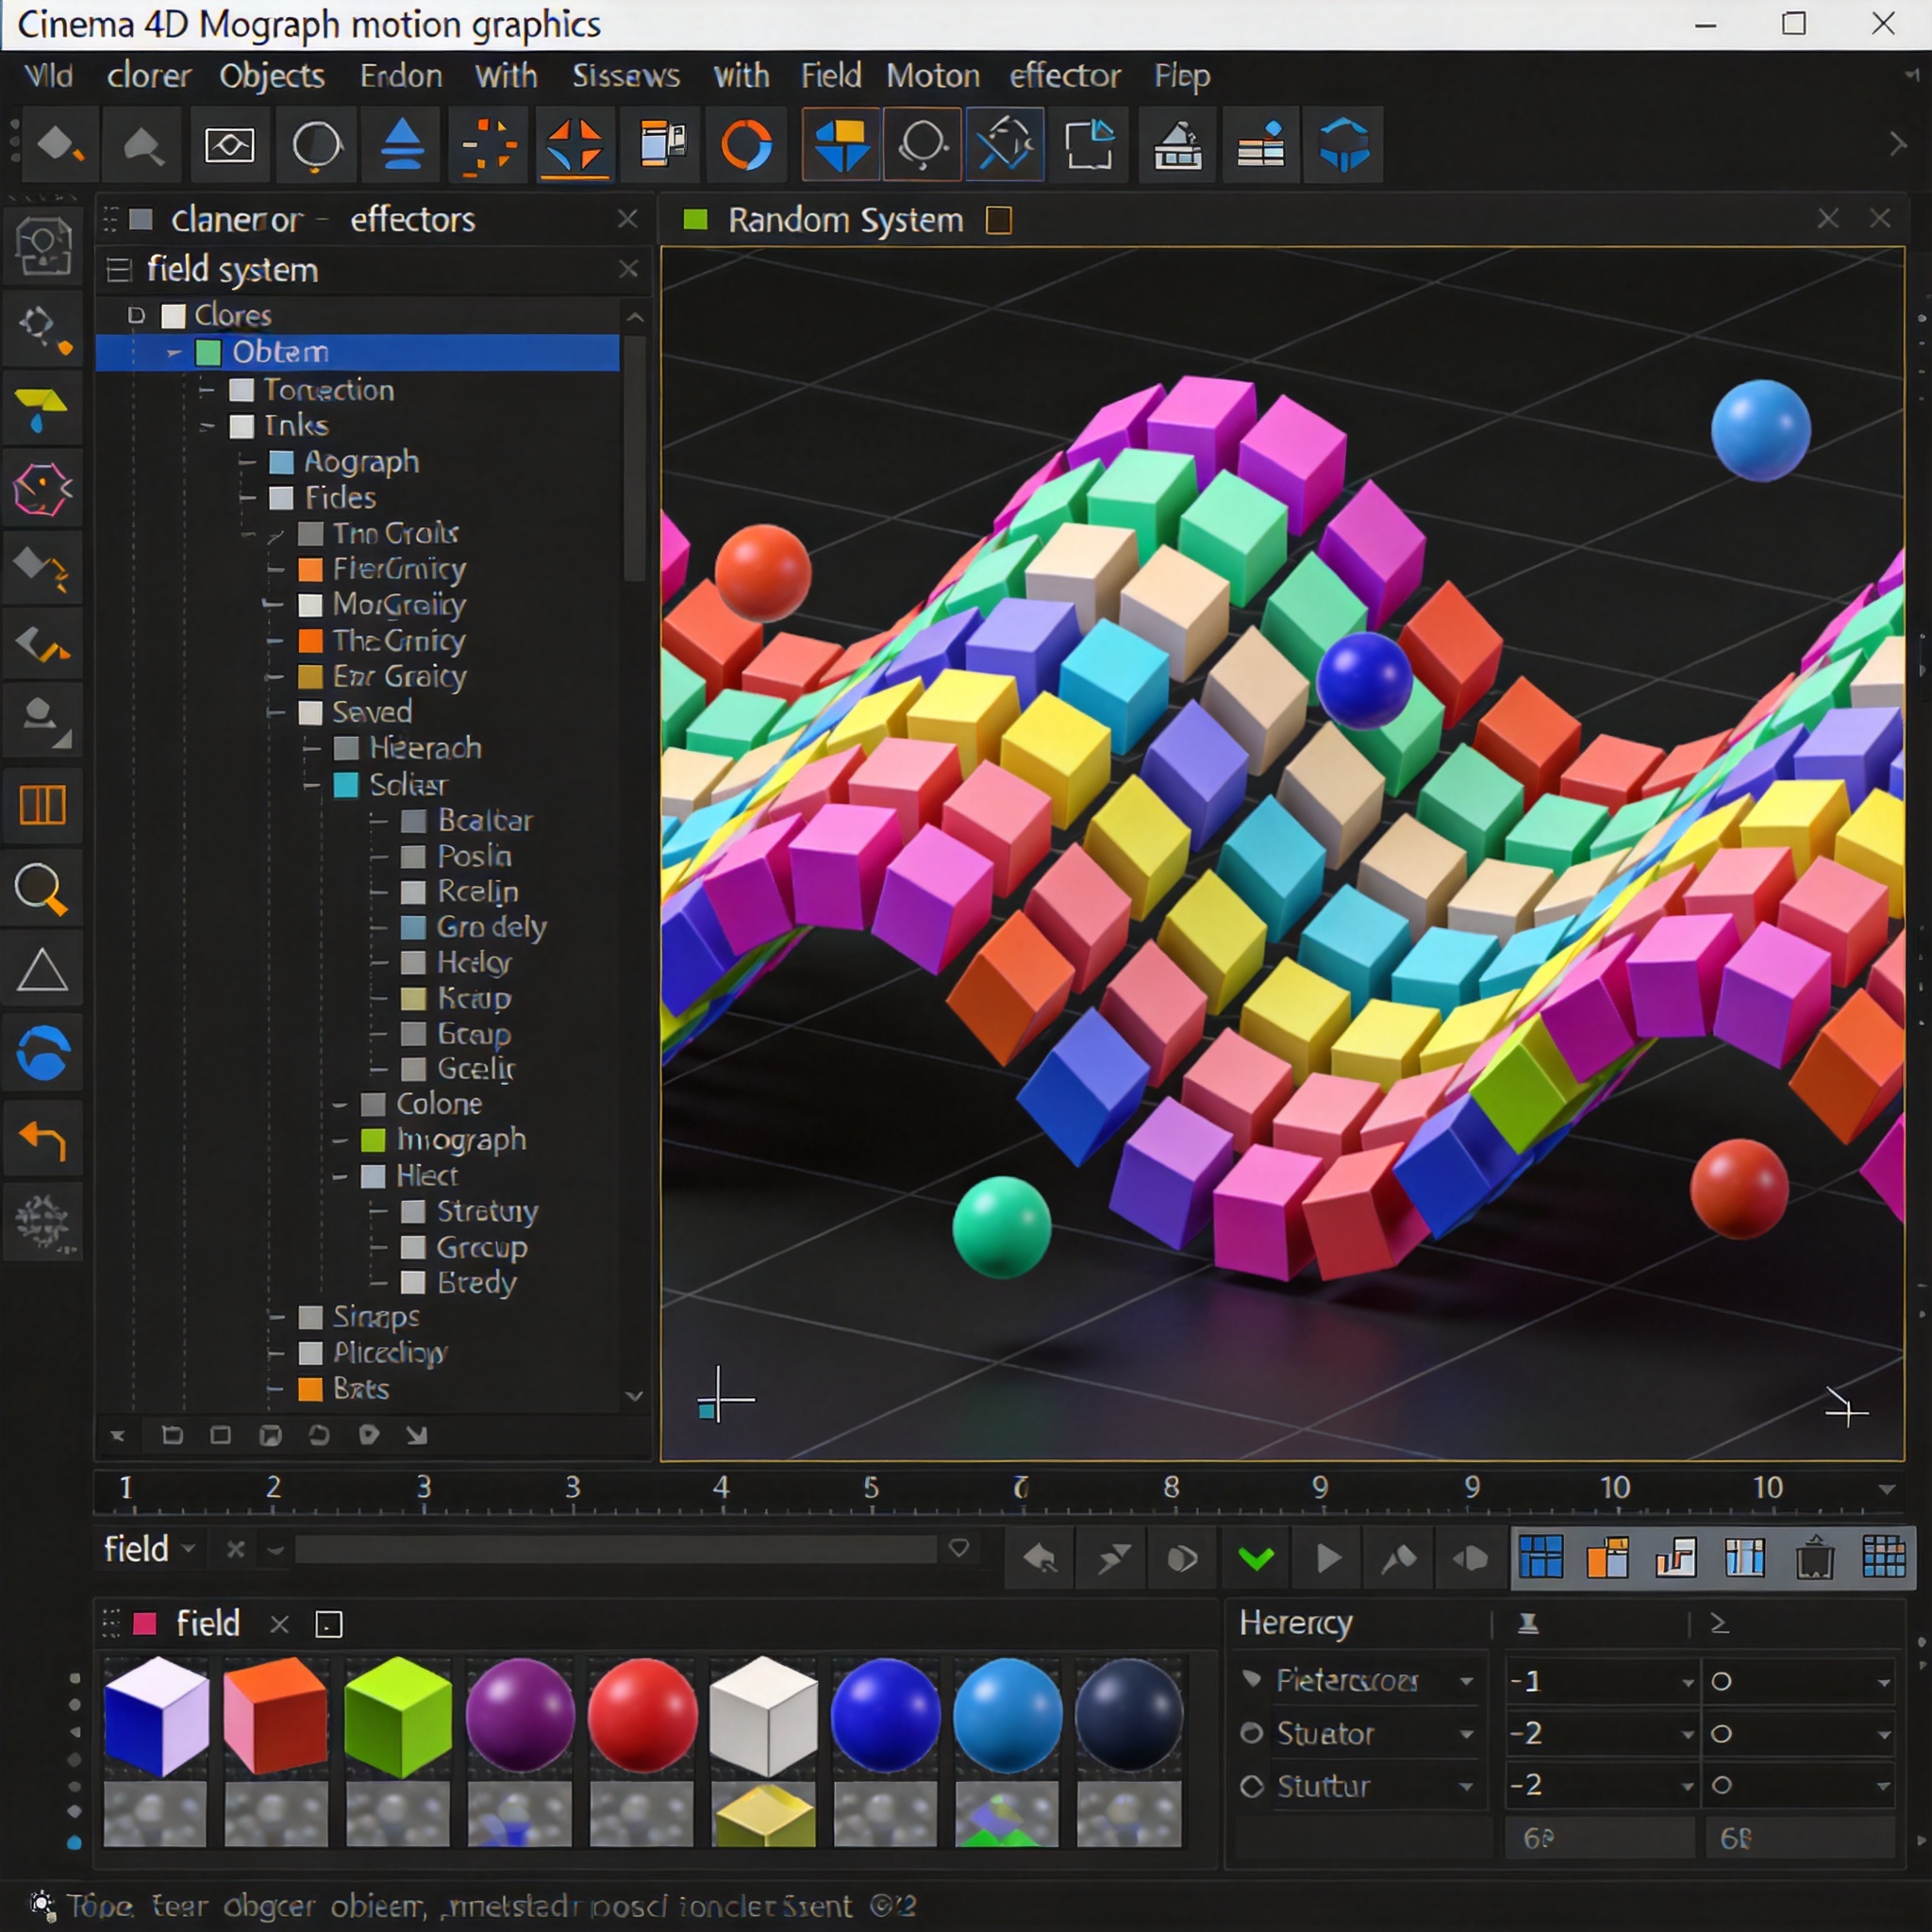Switch to the effectors tab
Image resolution: width=1932 pixels, height=1932 pixels.
[412, 220]
